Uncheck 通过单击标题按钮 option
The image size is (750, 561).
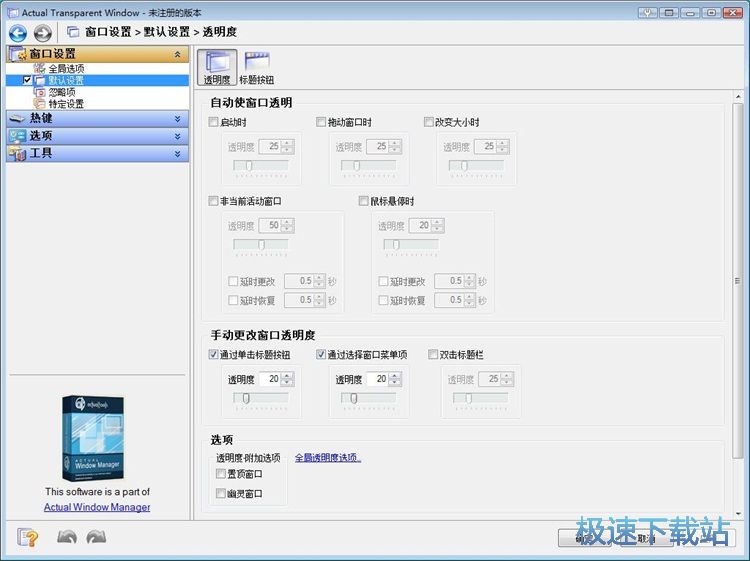pos(214,355)
